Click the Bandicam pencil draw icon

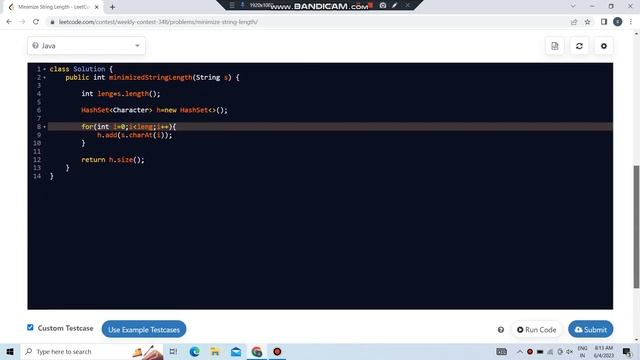click(395, 5)
